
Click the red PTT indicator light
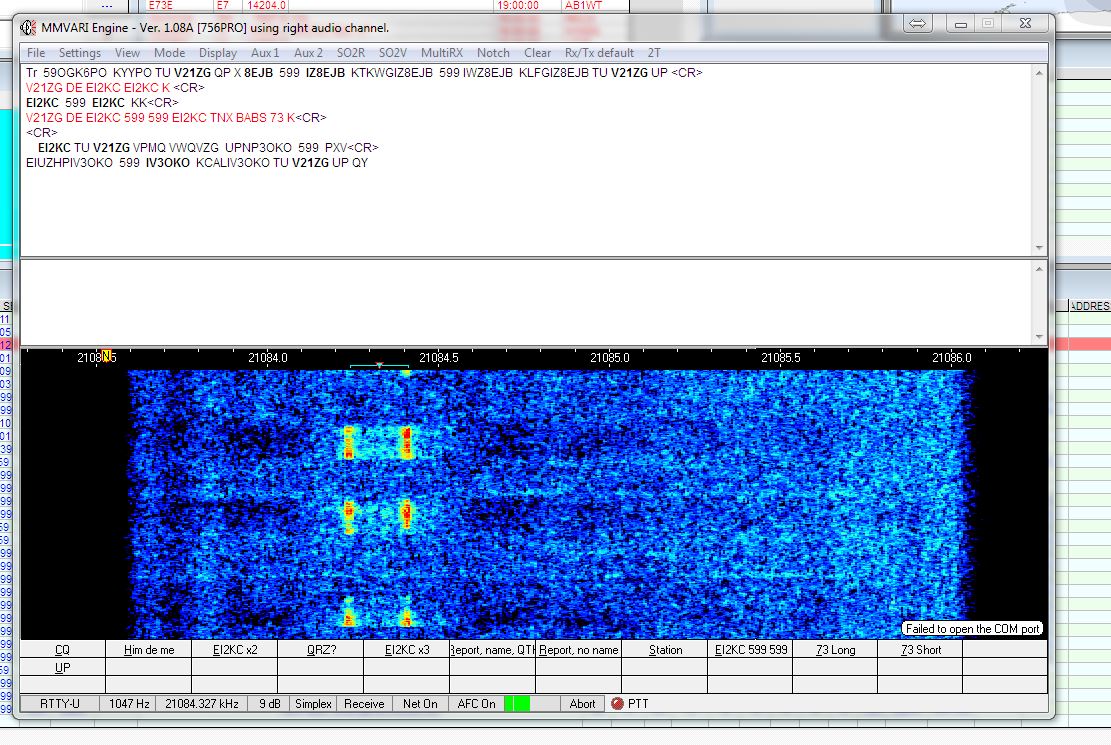click(617, 703)
